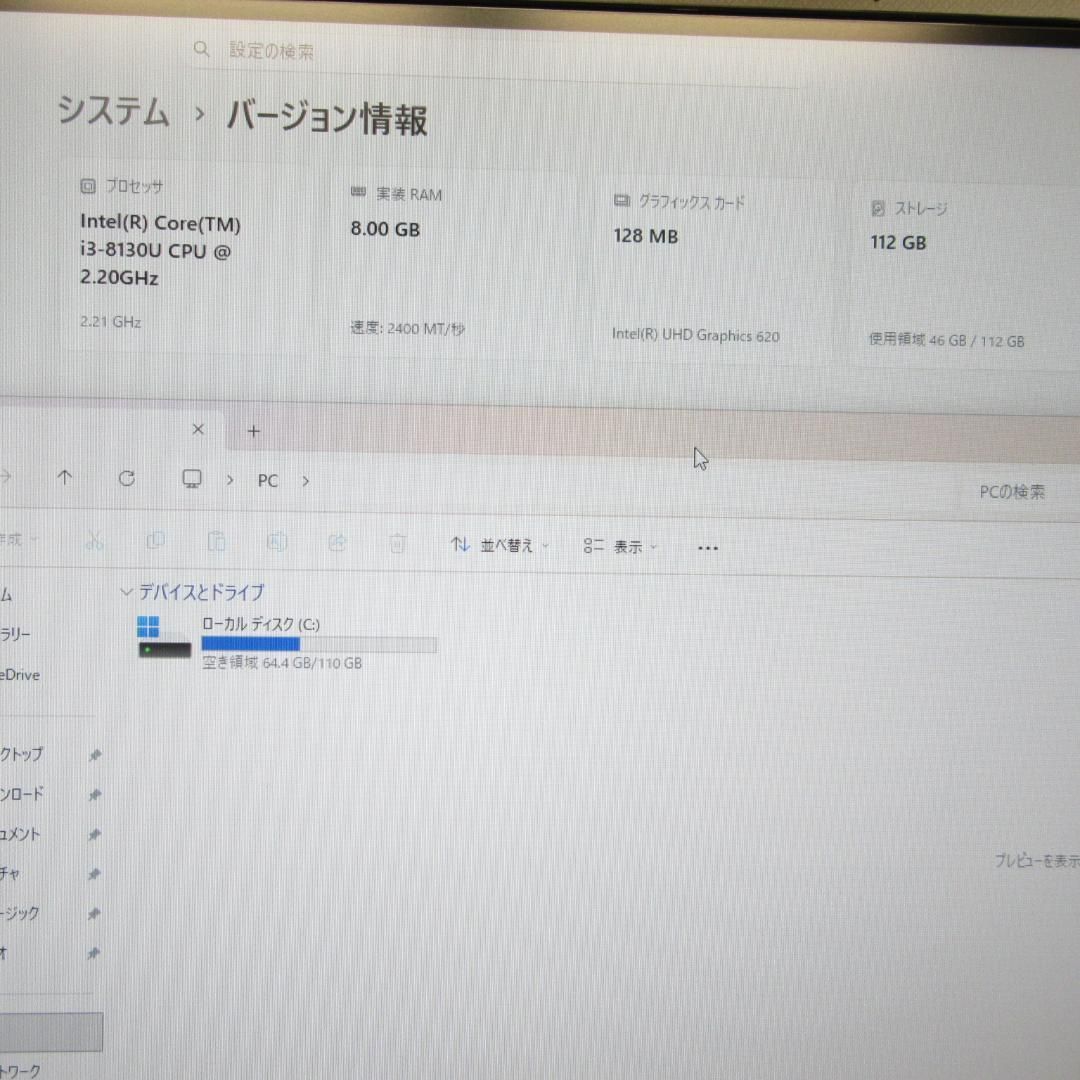Click the Share toolbar icon
The height and width of the screenshot is (1080, 1080).
(337, 543)
